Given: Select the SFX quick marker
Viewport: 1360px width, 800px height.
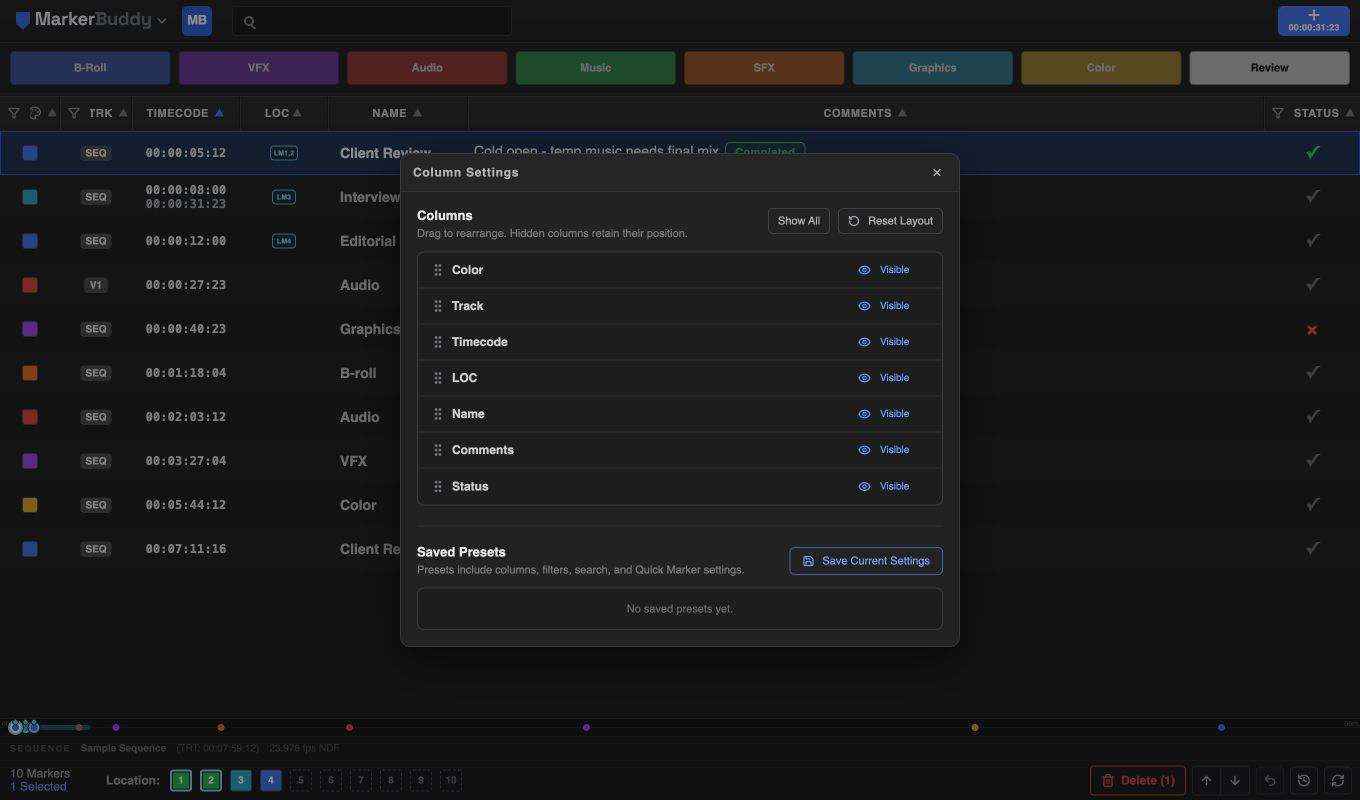Looking at the screenshot, I should (764, 68).
